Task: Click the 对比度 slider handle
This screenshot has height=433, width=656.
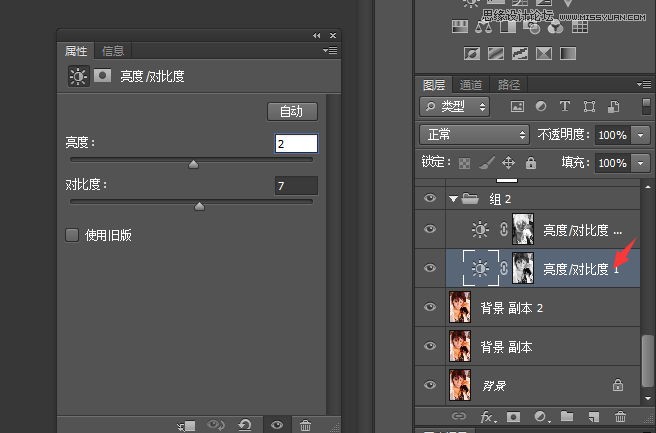Action: click(x=200, y=206)
